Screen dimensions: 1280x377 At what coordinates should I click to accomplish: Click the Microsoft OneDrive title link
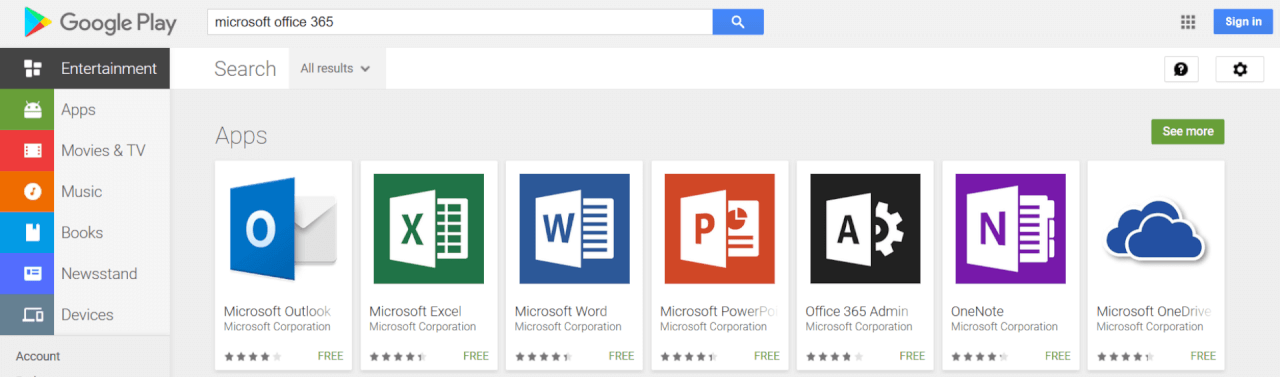1154,311
